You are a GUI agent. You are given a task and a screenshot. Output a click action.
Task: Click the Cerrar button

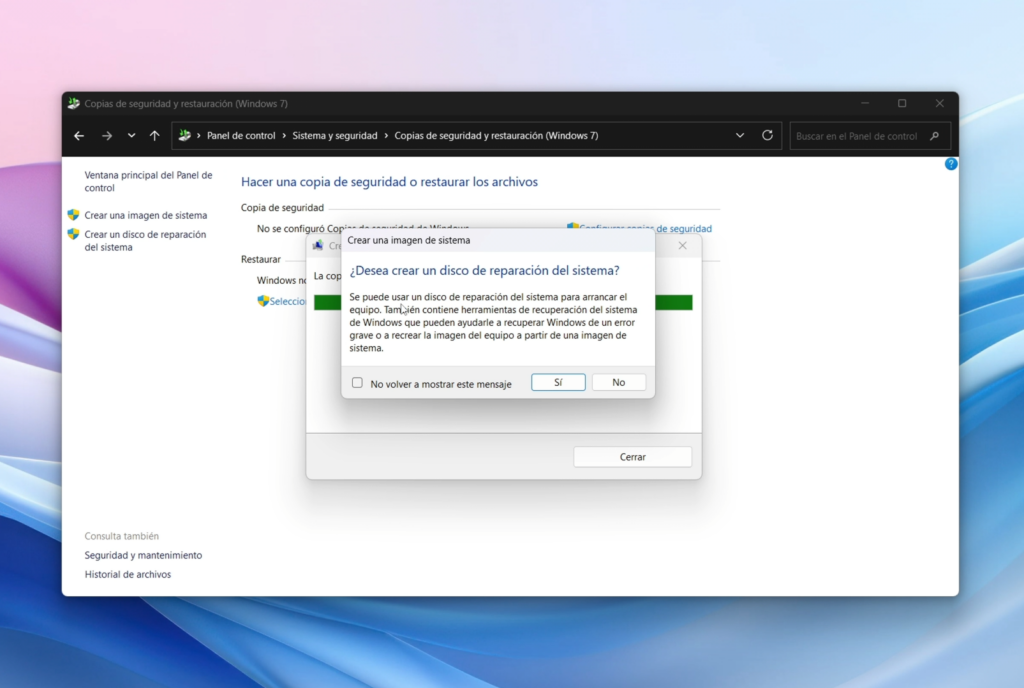pyautogui.click(x=632, y=456)
